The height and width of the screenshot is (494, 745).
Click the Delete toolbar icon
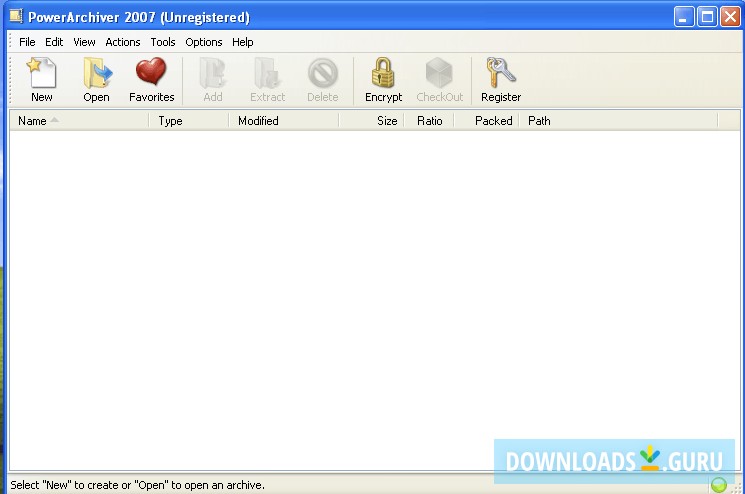click(323, 80)
